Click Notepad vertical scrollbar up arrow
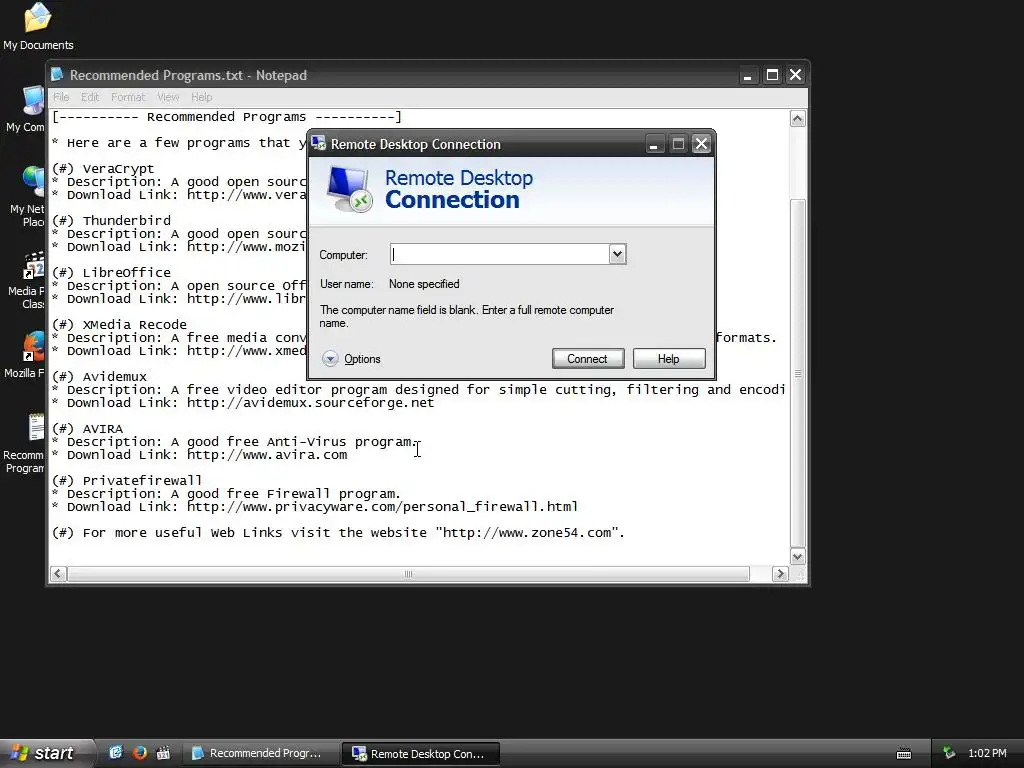 click(797, 118)
